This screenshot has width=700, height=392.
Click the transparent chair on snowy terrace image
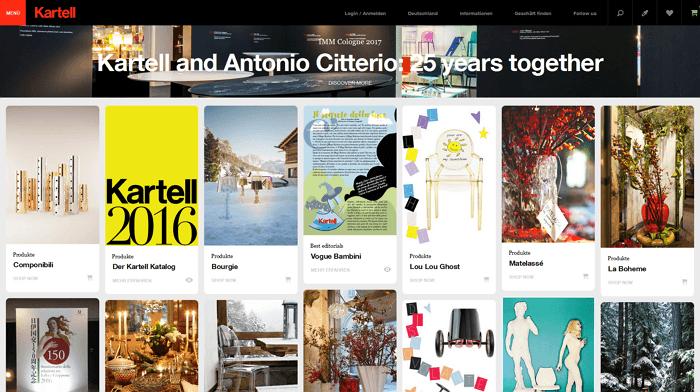(x=251, y=346)
